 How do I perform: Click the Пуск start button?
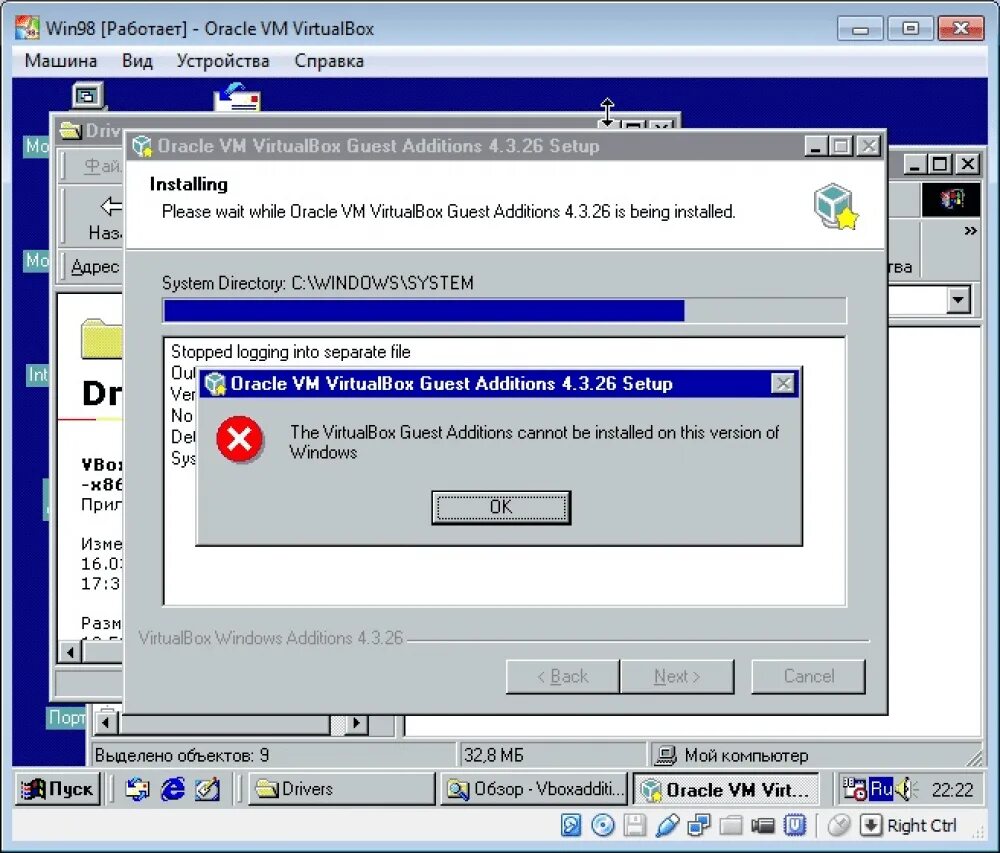pos(57,789)
